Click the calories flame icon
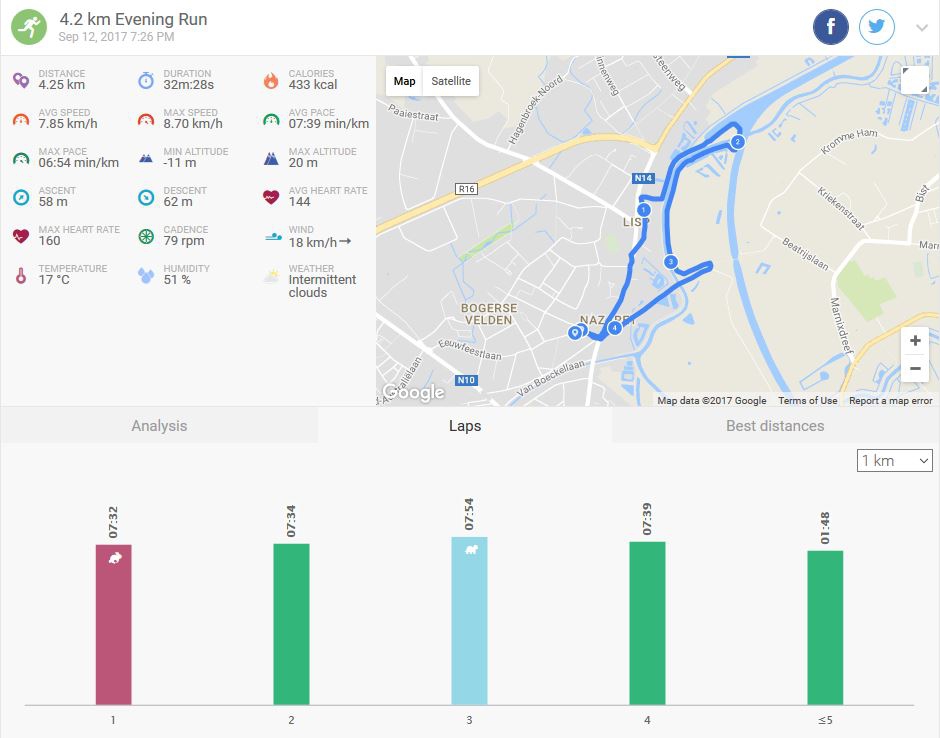 [270, 80]
